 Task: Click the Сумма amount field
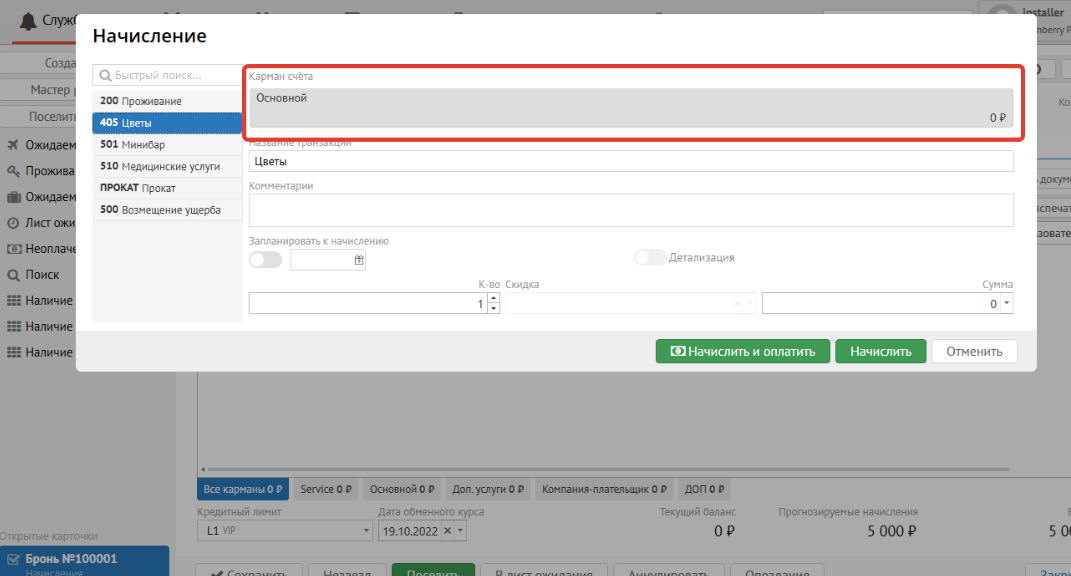coord(882,303)
